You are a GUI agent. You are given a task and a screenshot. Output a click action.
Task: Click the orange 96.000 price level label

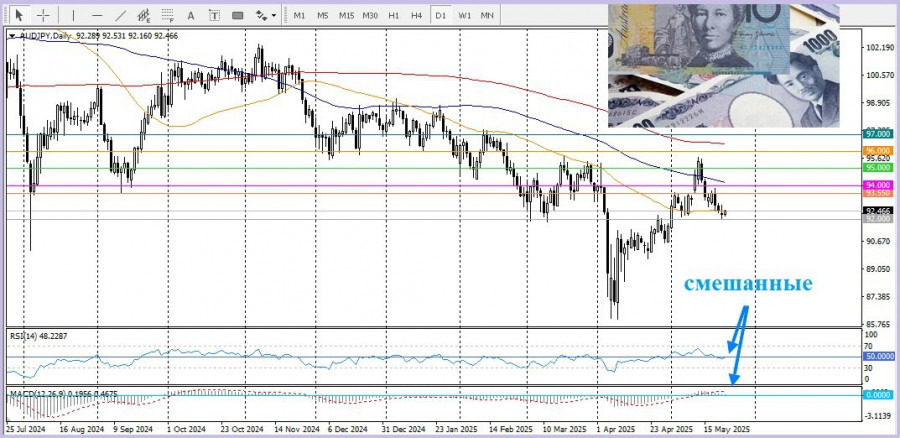[878, 150]
